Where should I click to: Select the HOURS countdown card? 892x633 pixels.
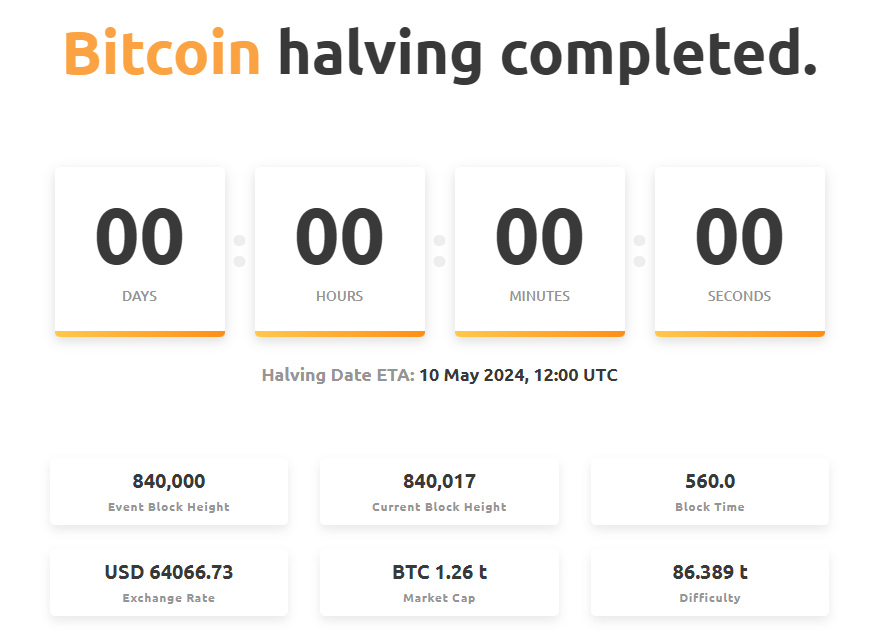pos(340,251)
